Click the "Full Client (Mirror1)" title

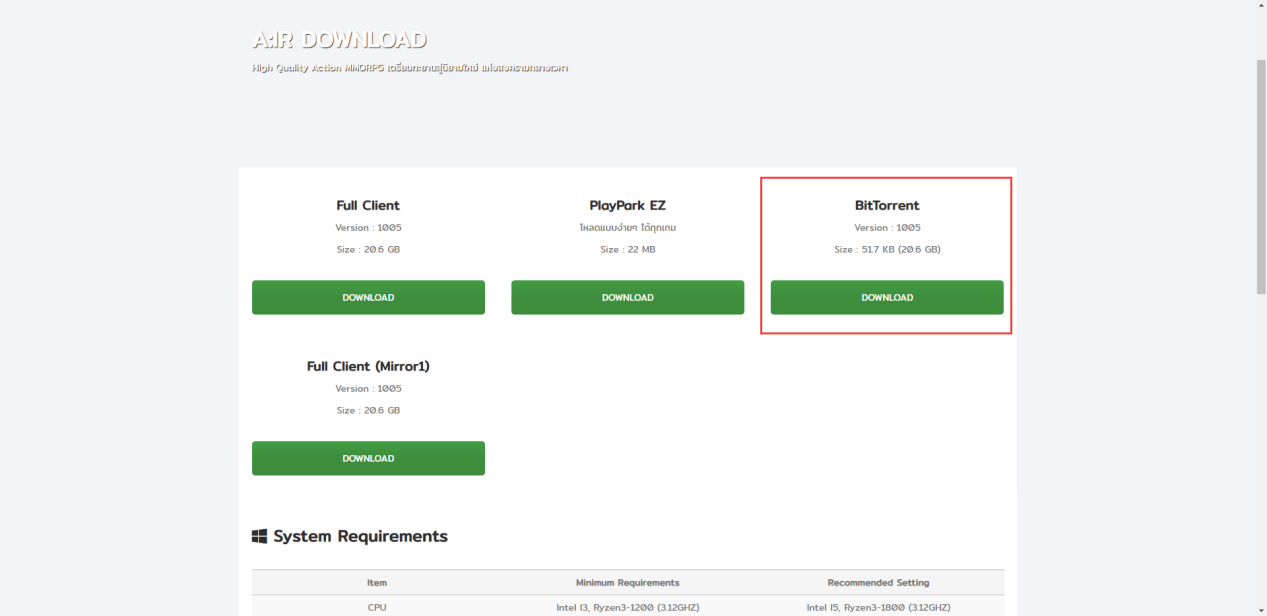tap(368, 366)
